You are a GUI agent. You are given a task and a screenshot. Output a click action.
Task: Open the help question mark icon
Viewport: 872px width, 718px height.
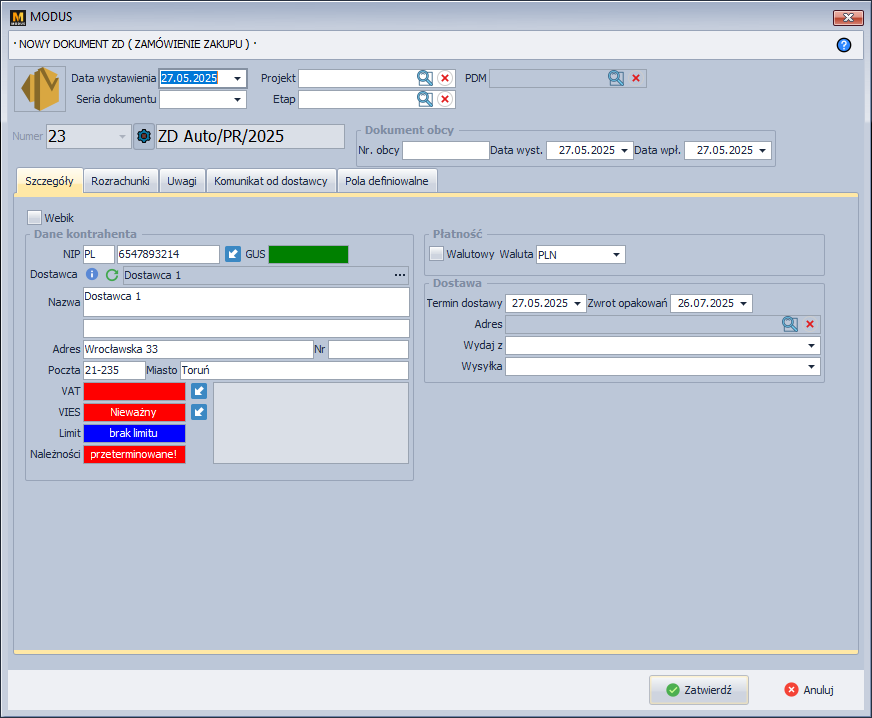[x=843, y=45]
